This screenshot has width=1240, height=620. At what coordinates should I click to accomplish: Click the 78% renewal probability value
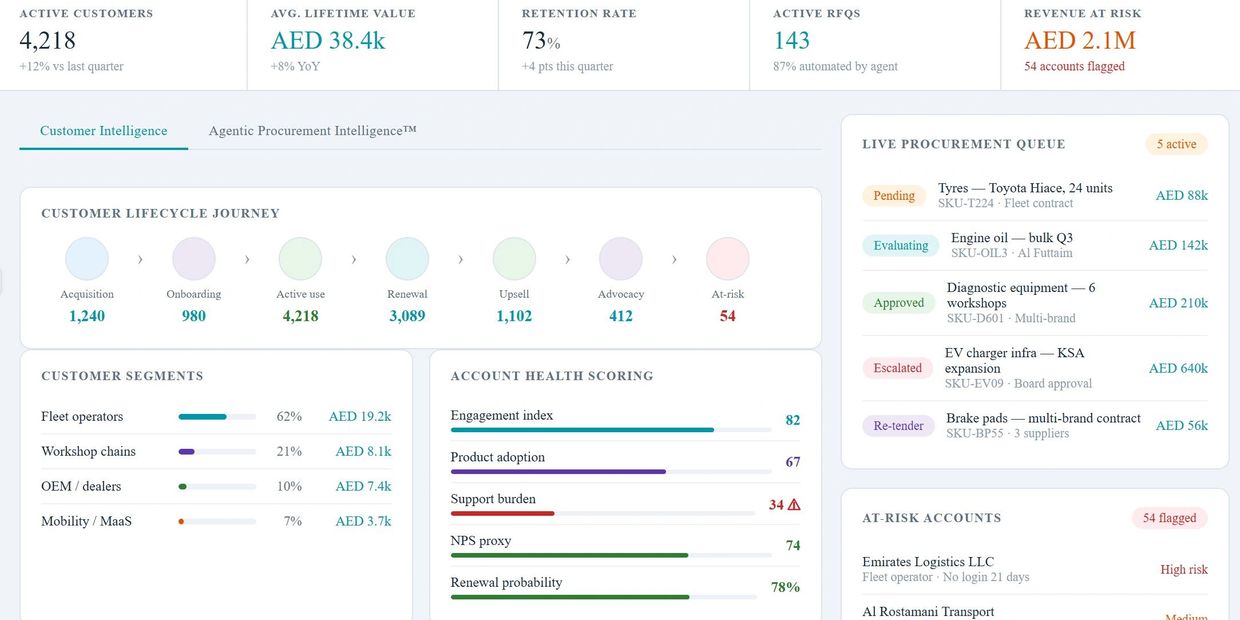click(x=786, y=587)
